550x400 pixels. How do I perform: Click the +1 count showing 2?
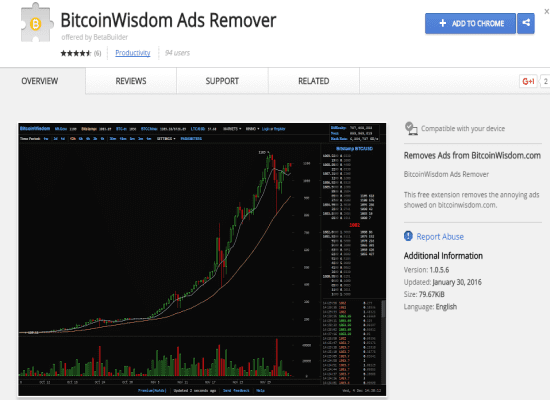tap(545, 81)
